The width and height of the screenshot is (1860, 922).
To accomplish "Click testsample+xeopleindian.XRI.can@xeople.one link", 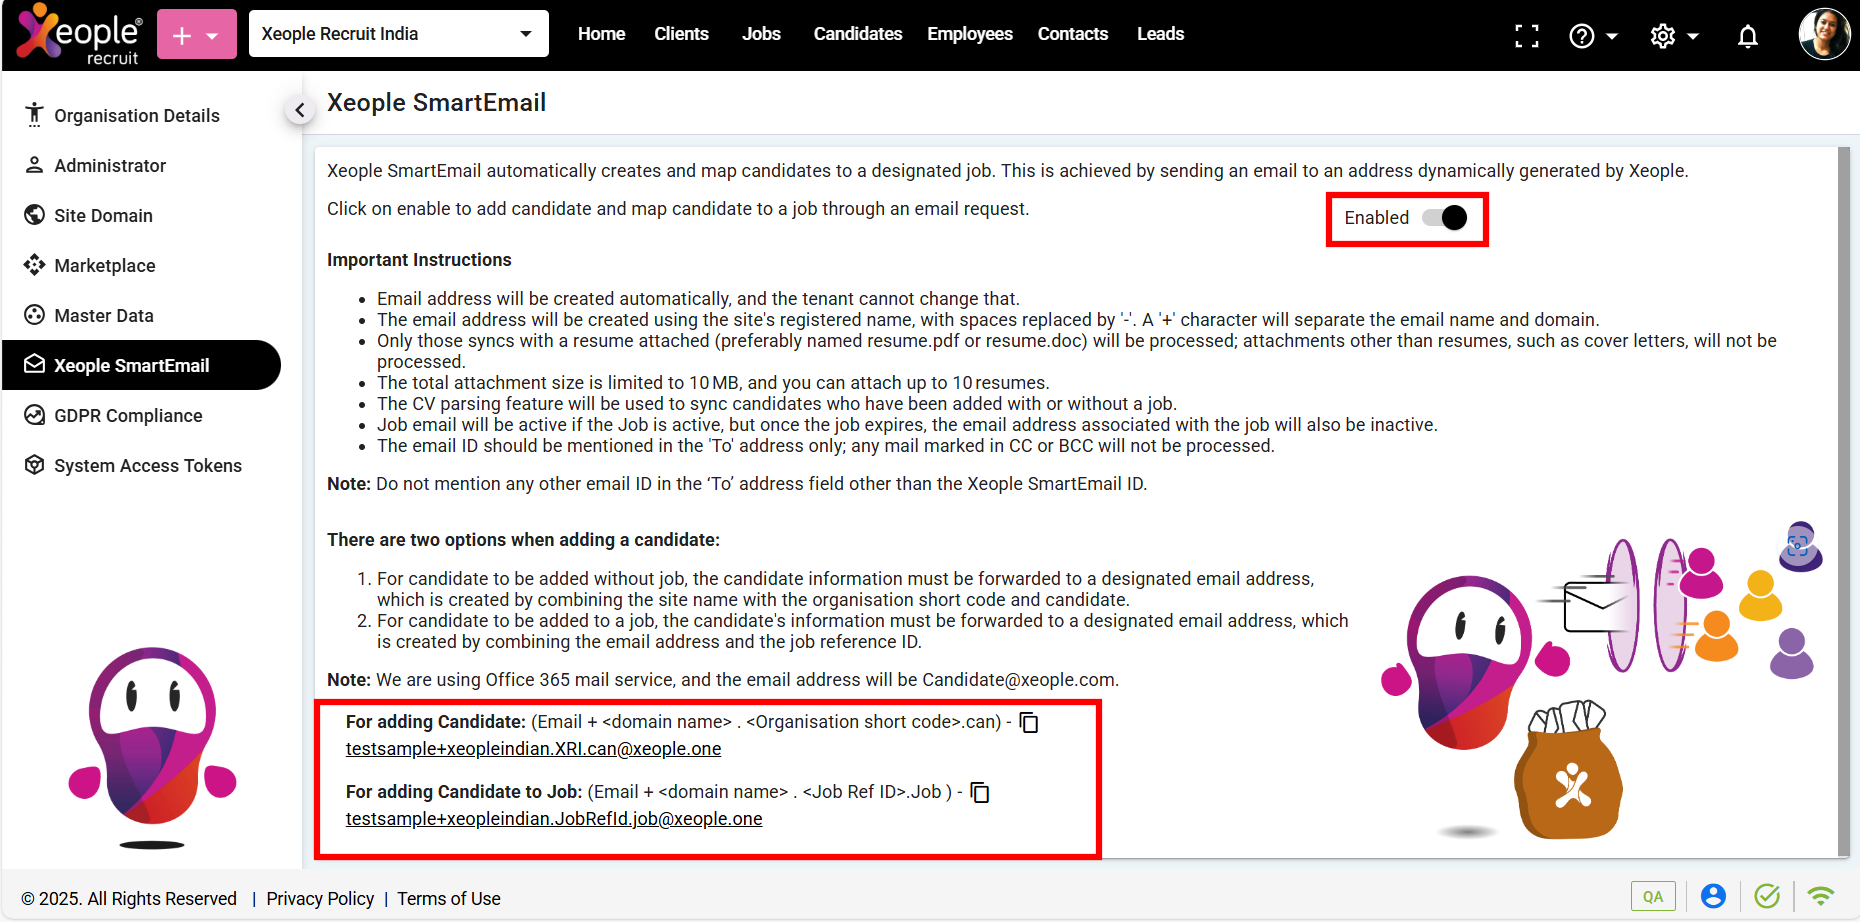I will pos(533,749).
